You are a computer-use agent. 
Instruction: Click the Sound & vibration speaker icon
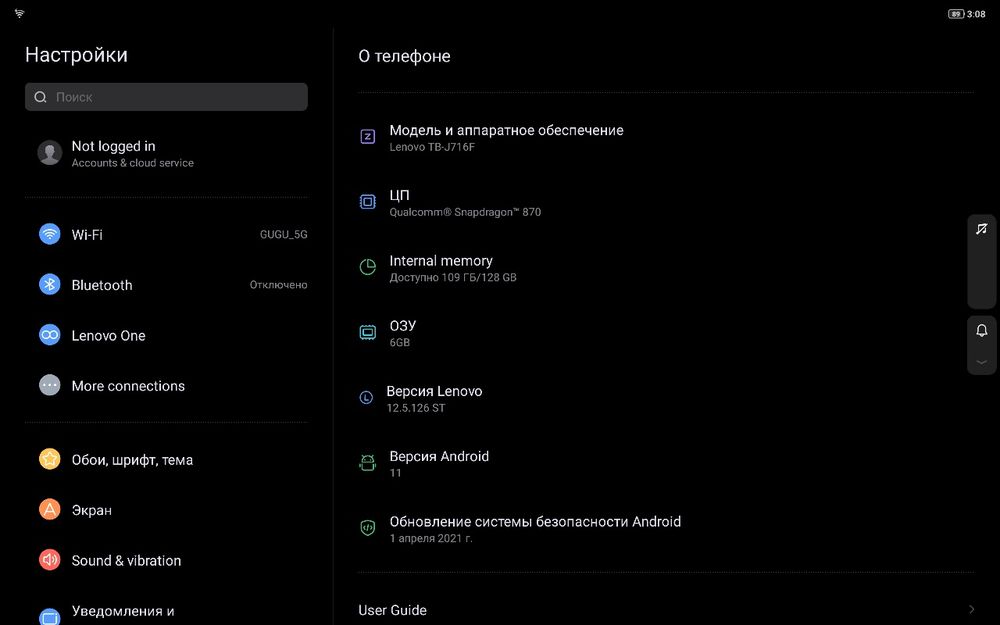point(50,560)
